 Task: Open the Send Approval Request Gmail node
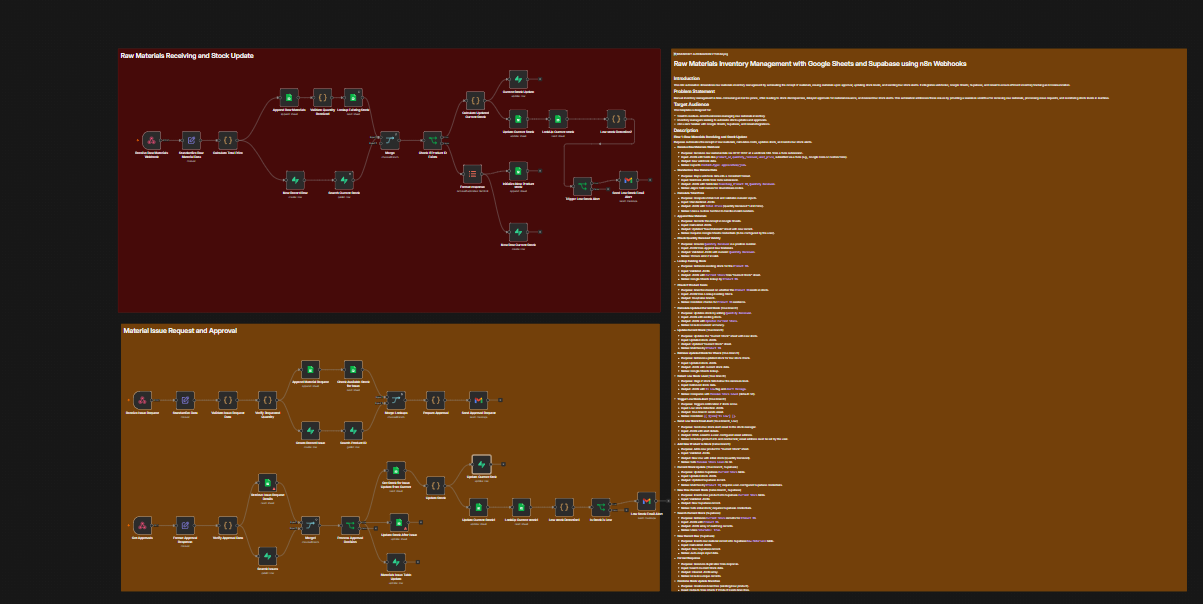478,399
